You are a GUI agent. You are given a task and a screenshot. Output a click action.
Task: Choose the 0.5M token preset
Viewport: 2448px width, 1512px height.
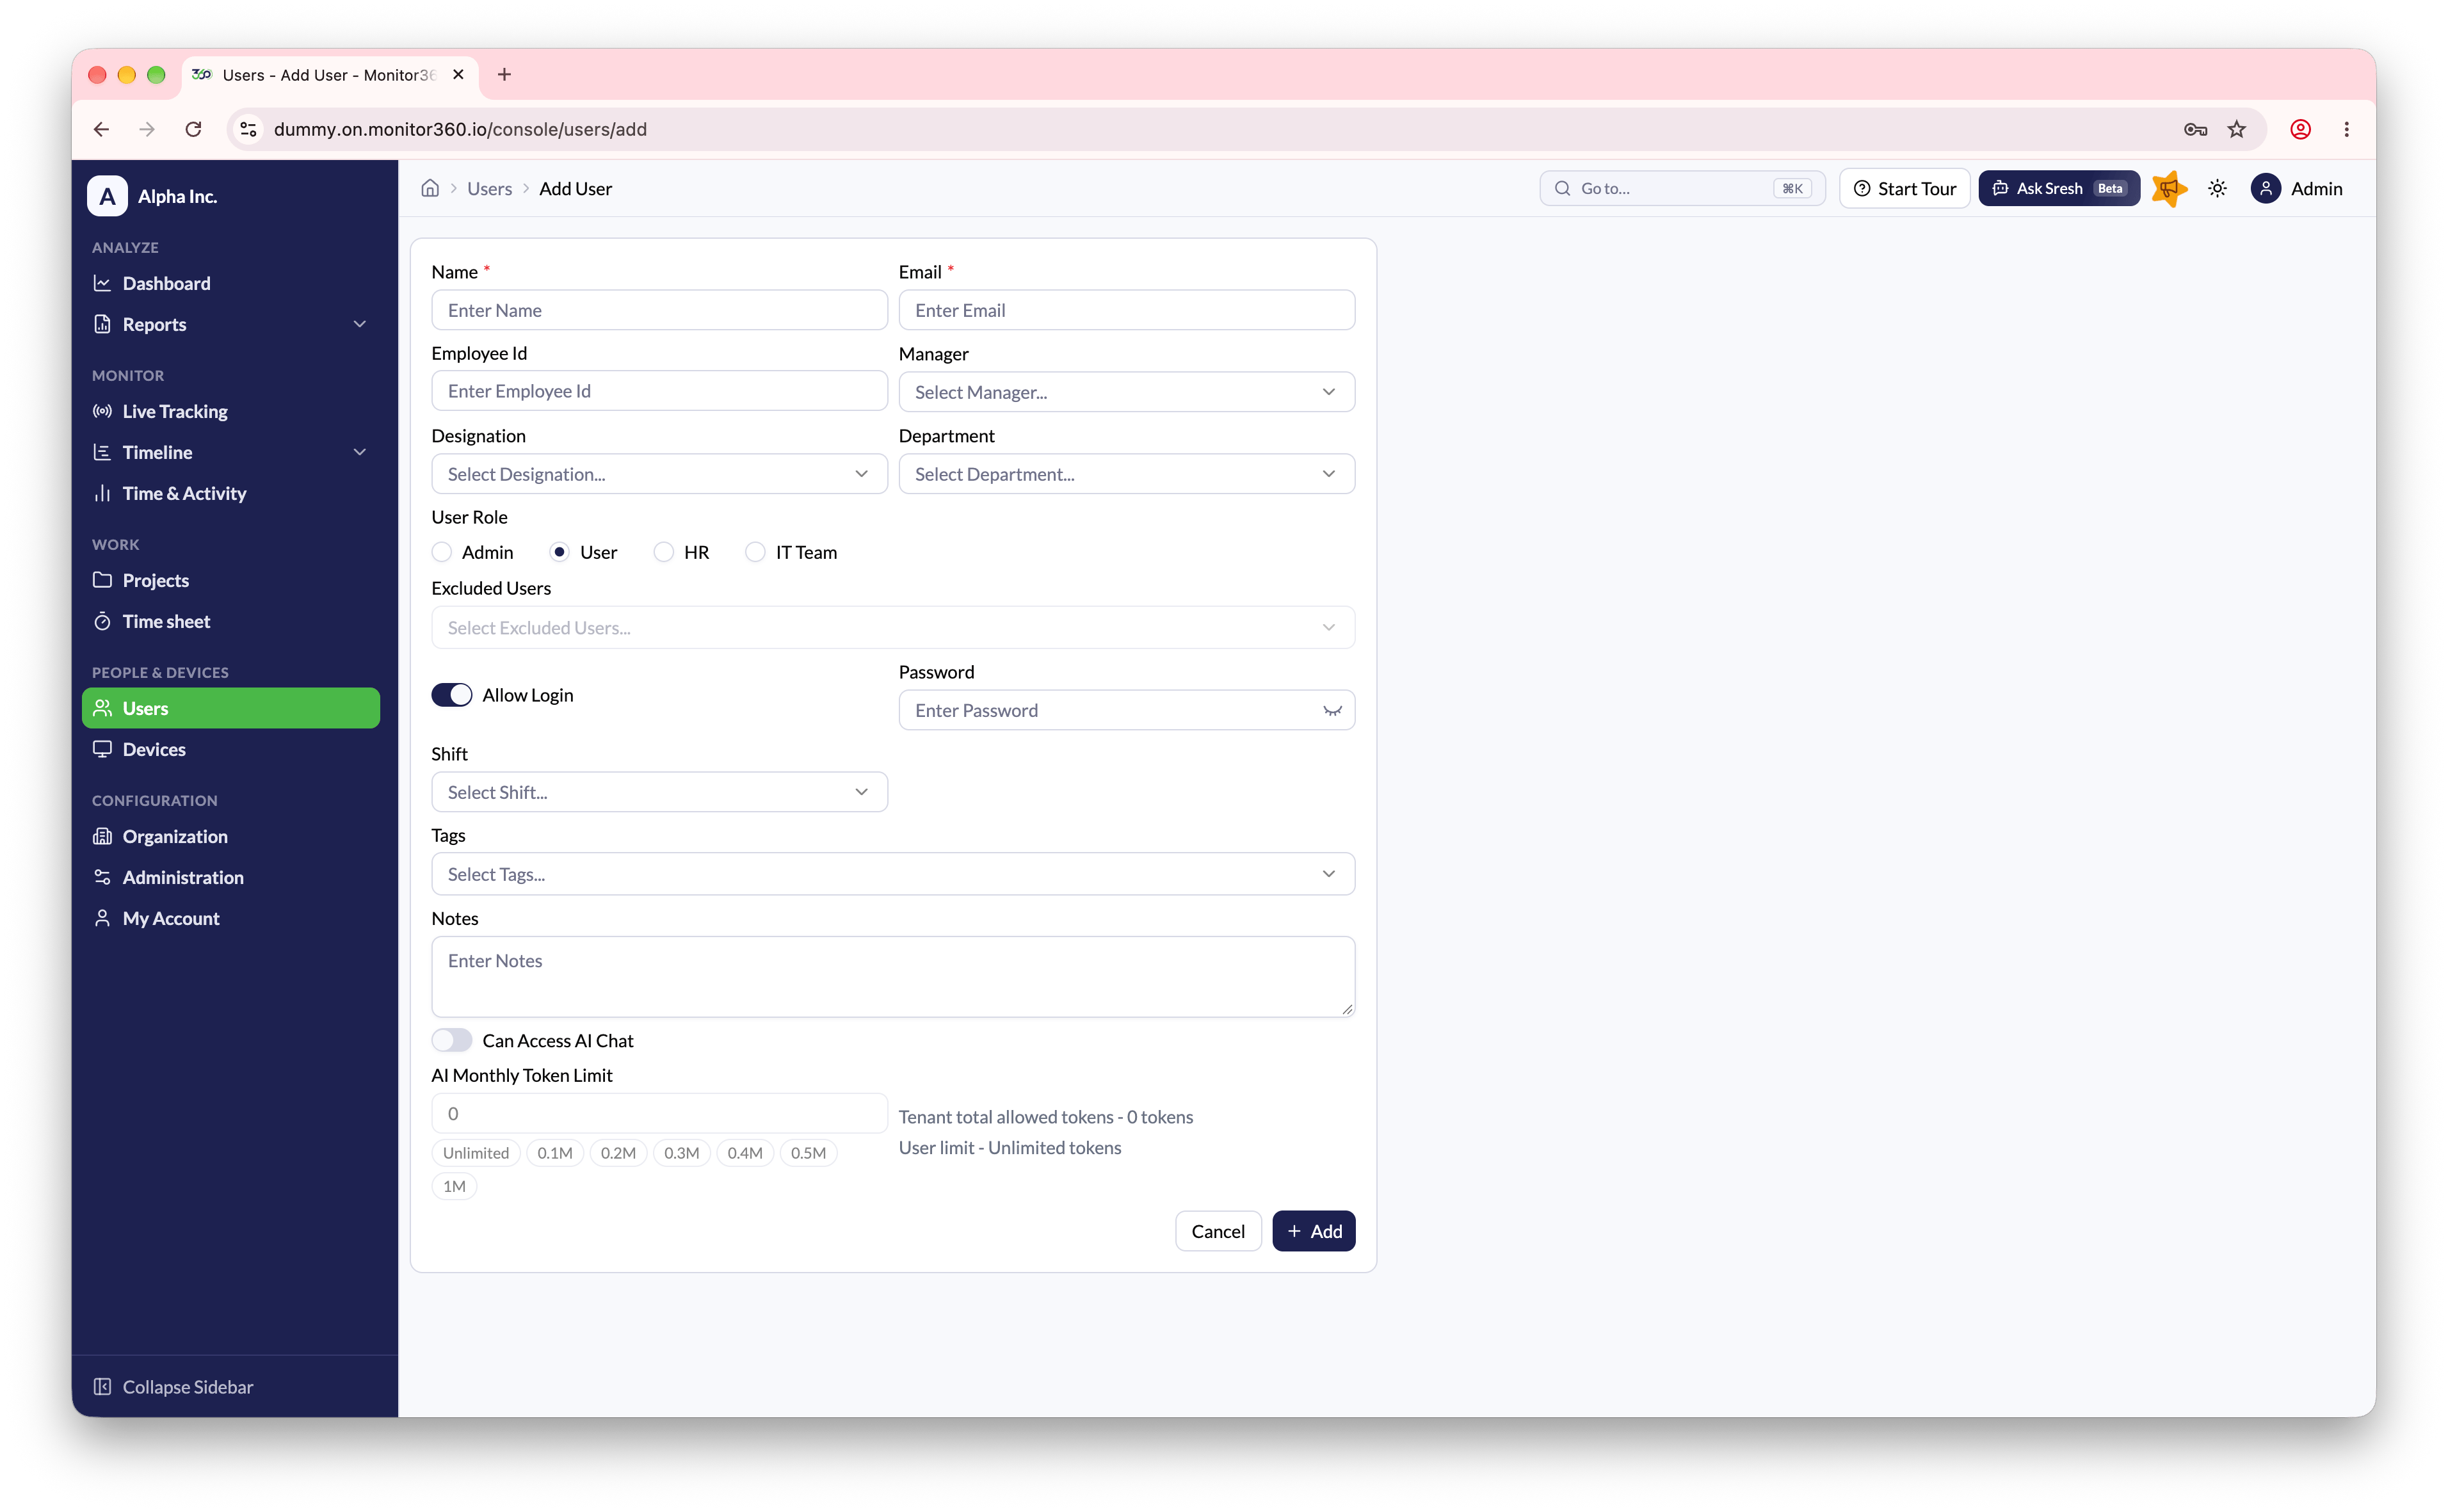tap(808, 1153)
